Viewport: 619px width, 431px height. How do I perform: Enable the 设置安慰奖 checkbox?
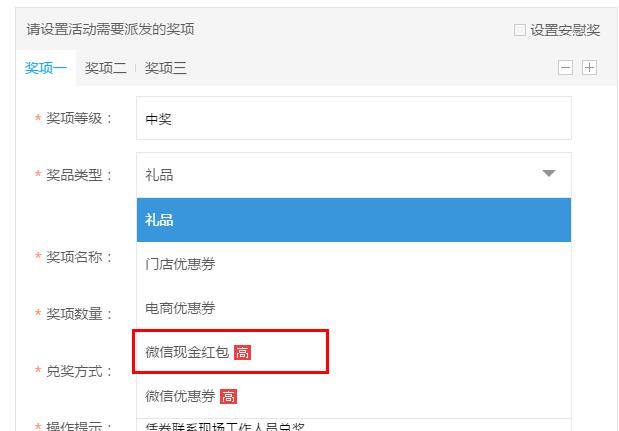coord(520,30)
